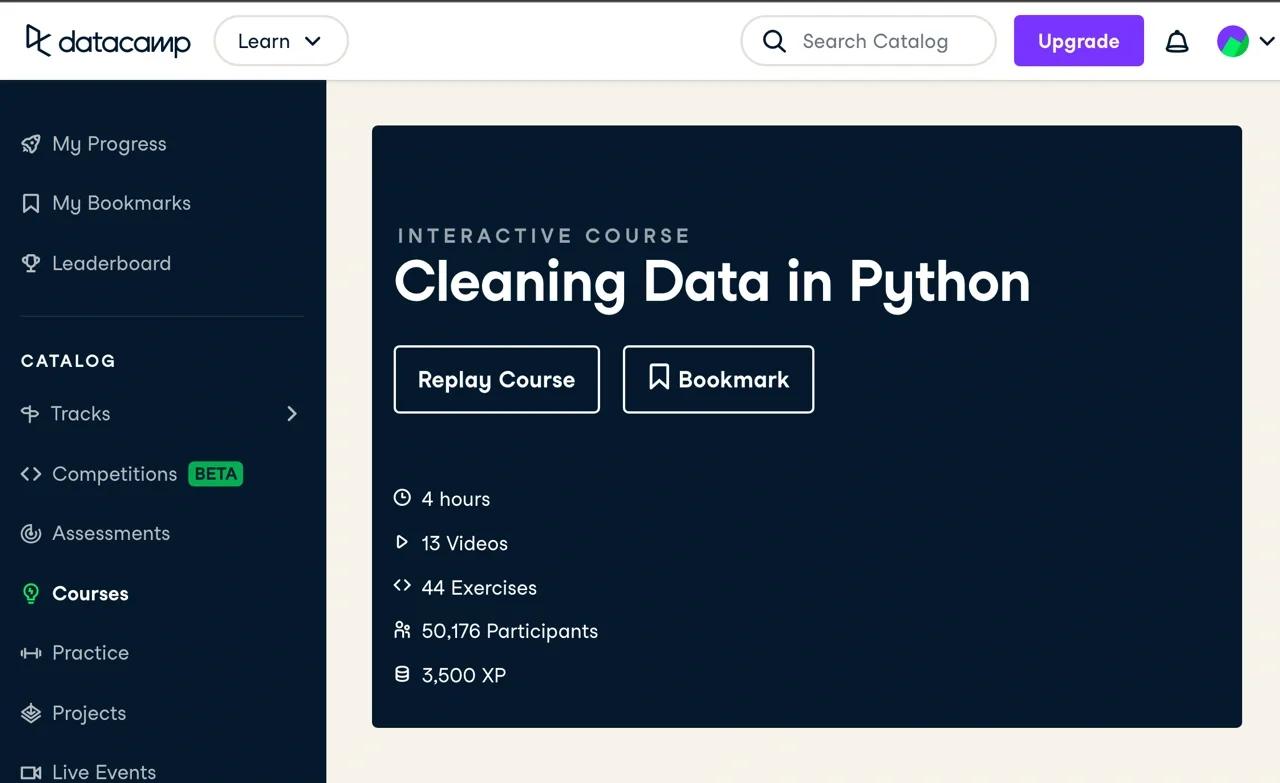Image resolution: width=1280 pixels, height=783 pixels.
Task: Click the My Progress rocket icon
Action: (x=31, y=144)
